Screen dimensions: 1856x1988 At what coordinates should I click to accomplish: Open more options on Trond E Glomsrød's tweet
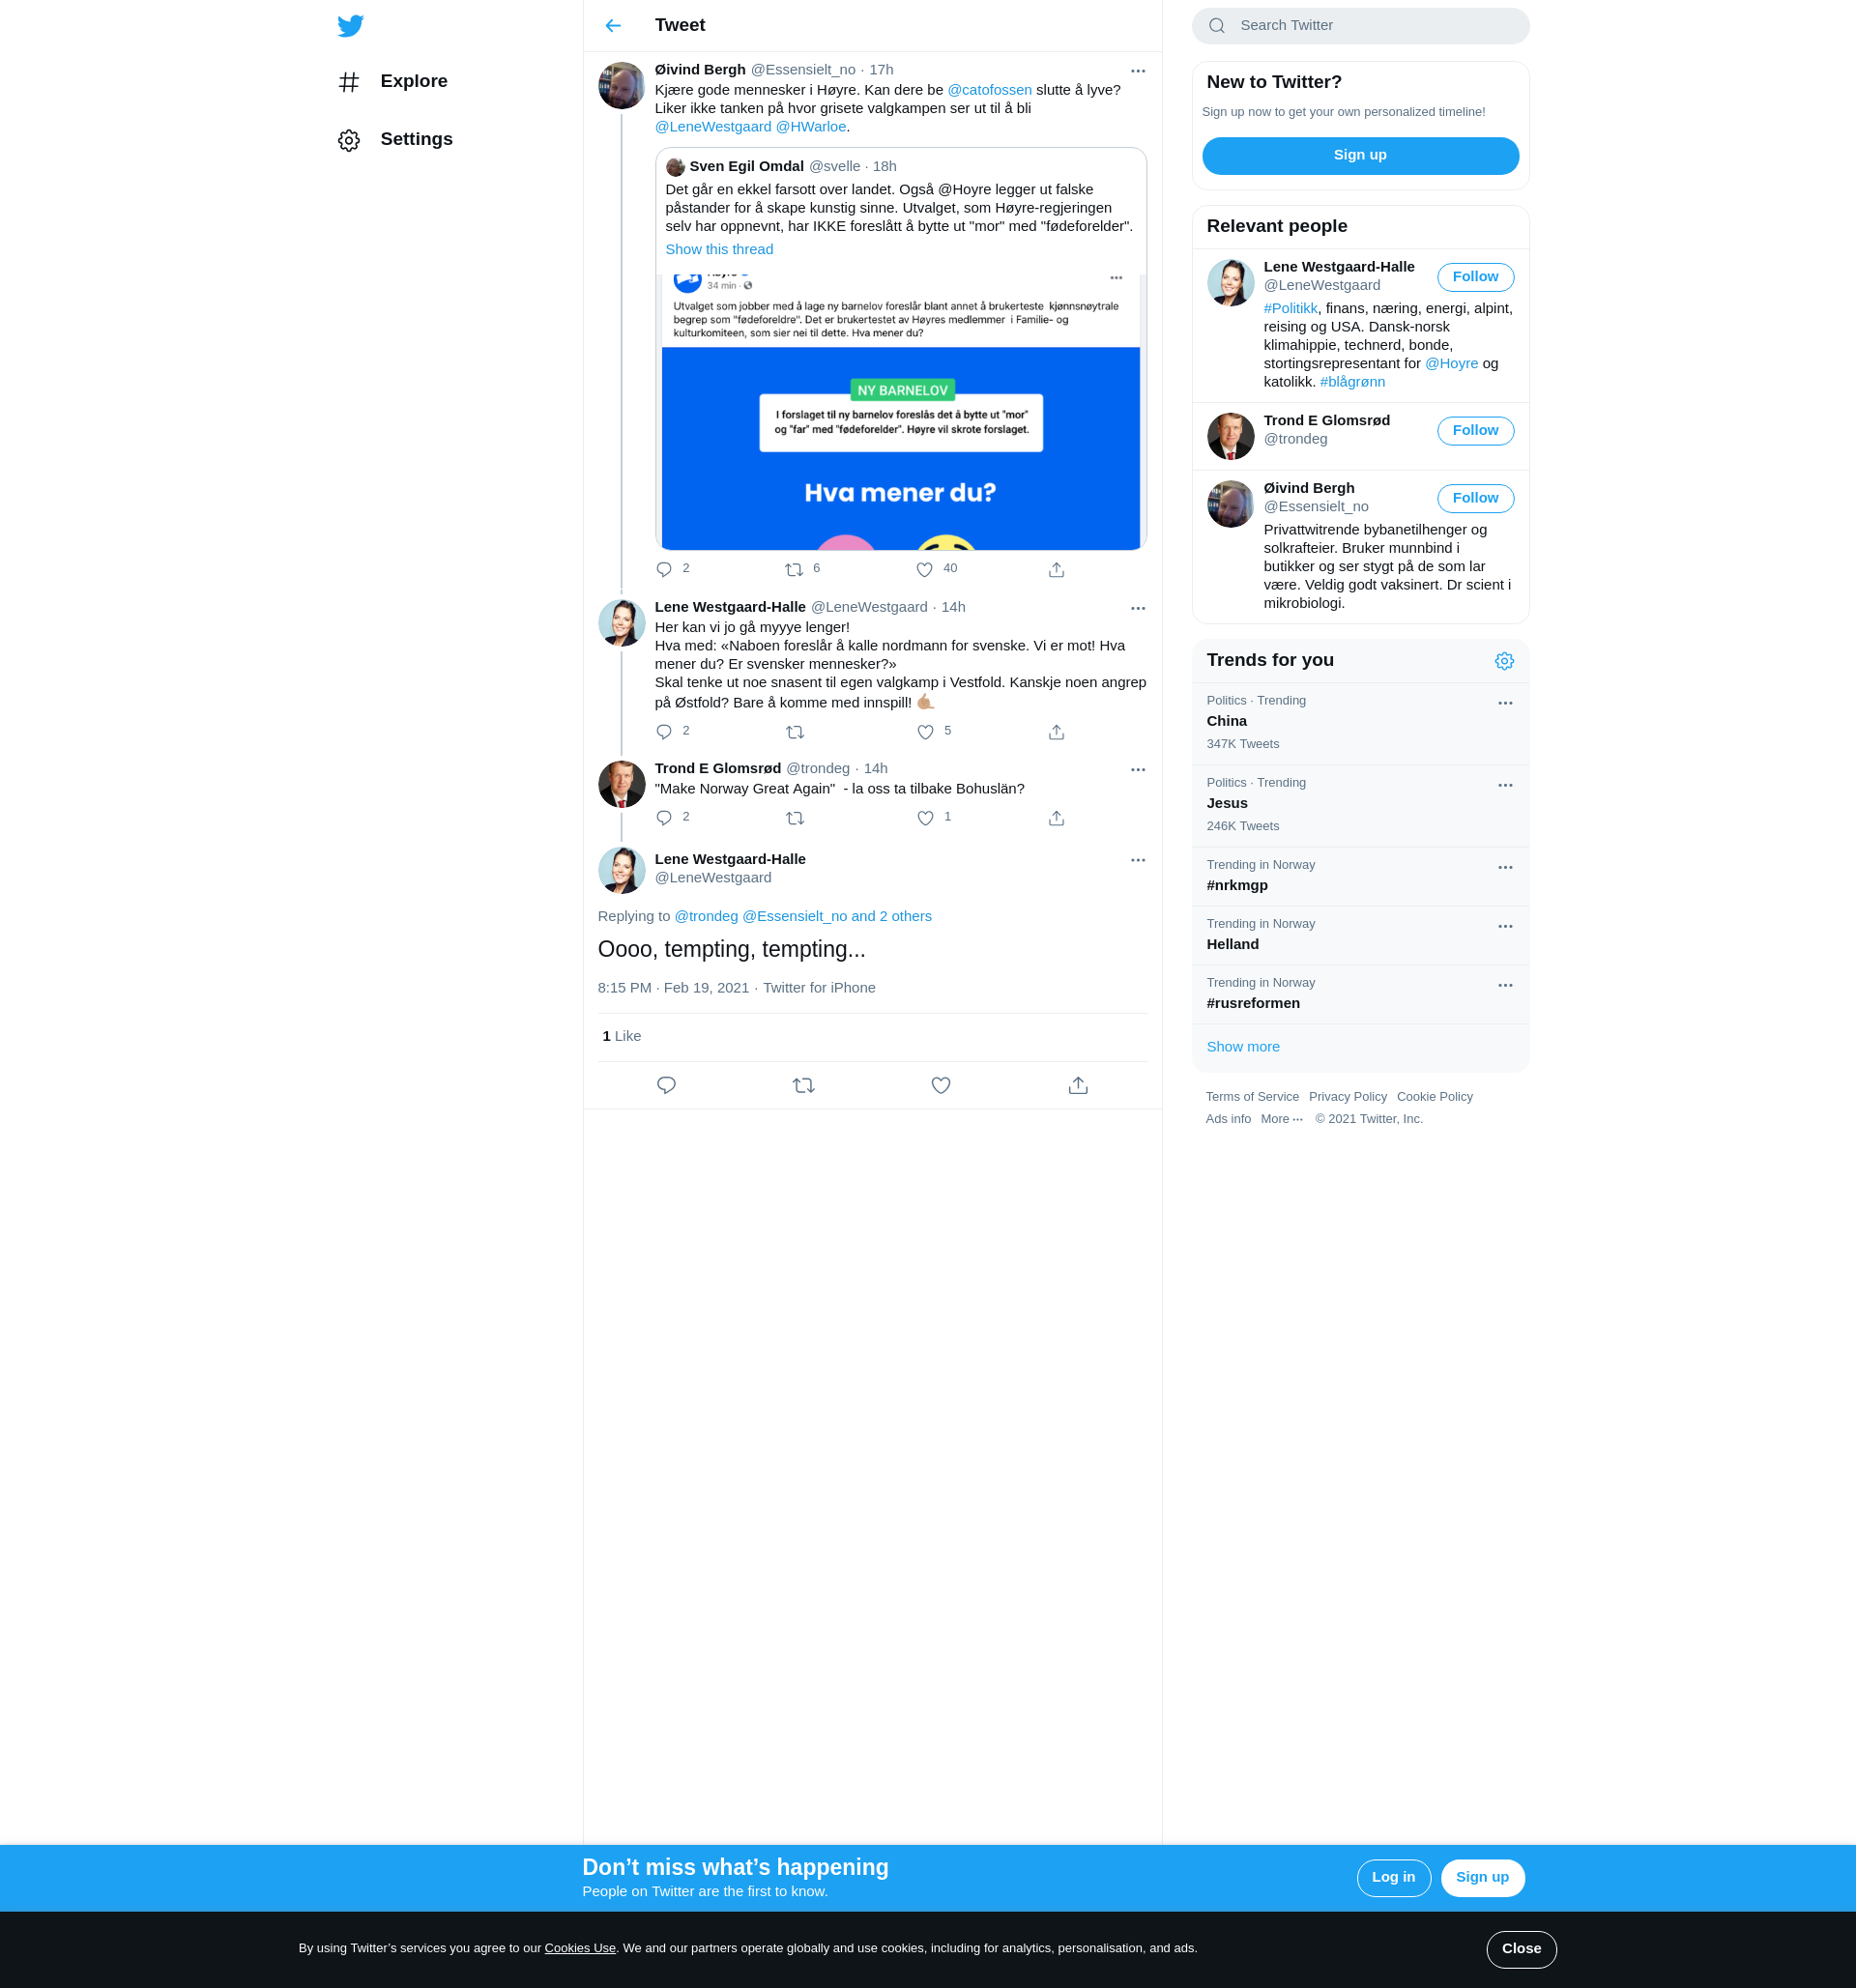pos(1137,770)
